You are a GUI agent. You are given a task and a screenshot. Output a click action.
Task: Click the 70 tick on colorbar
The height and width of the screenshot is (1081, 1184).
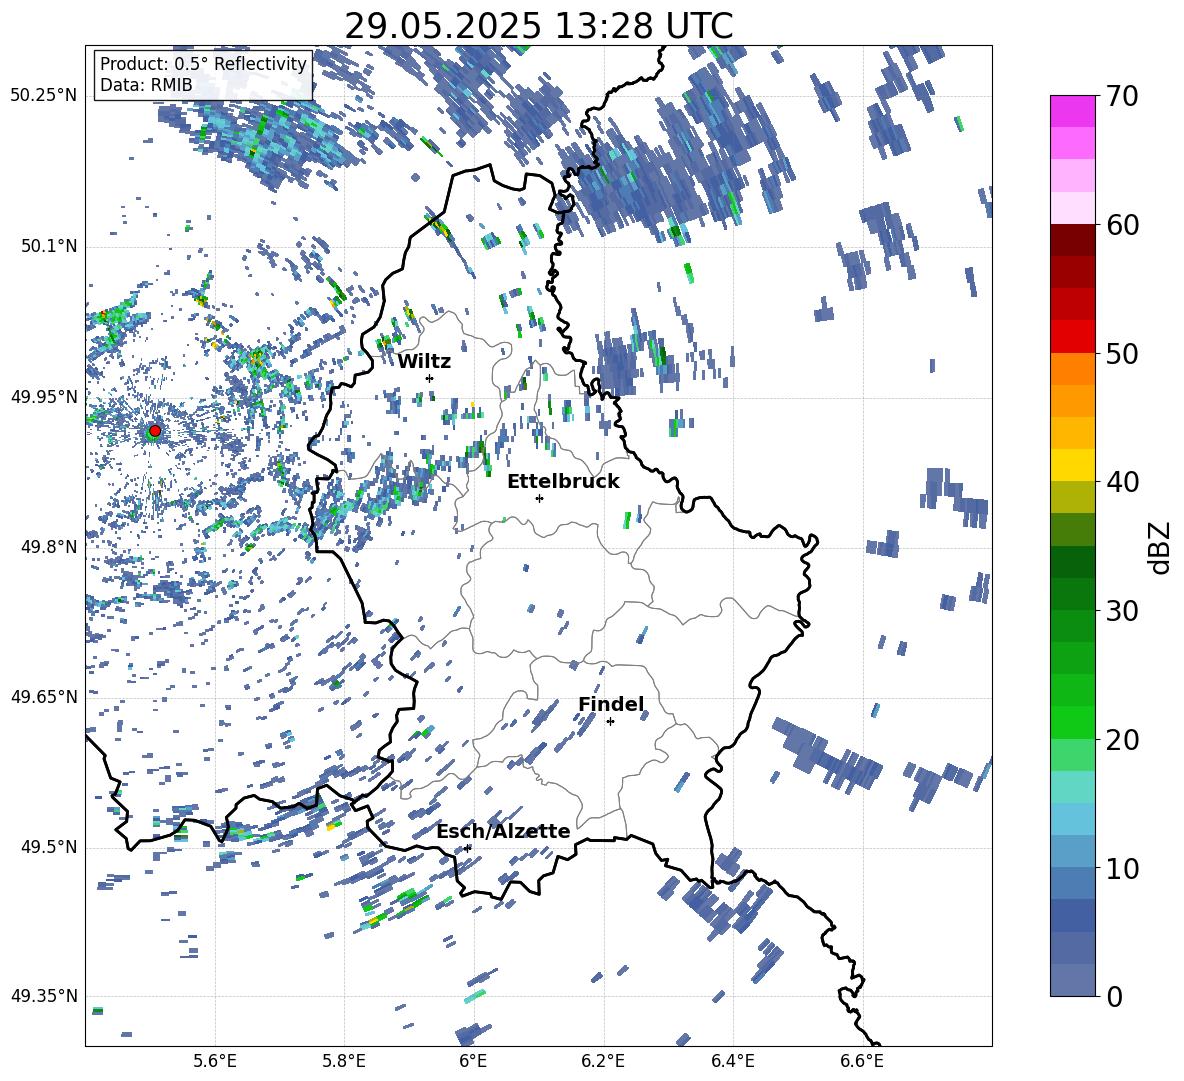(x=1121, y=96)
